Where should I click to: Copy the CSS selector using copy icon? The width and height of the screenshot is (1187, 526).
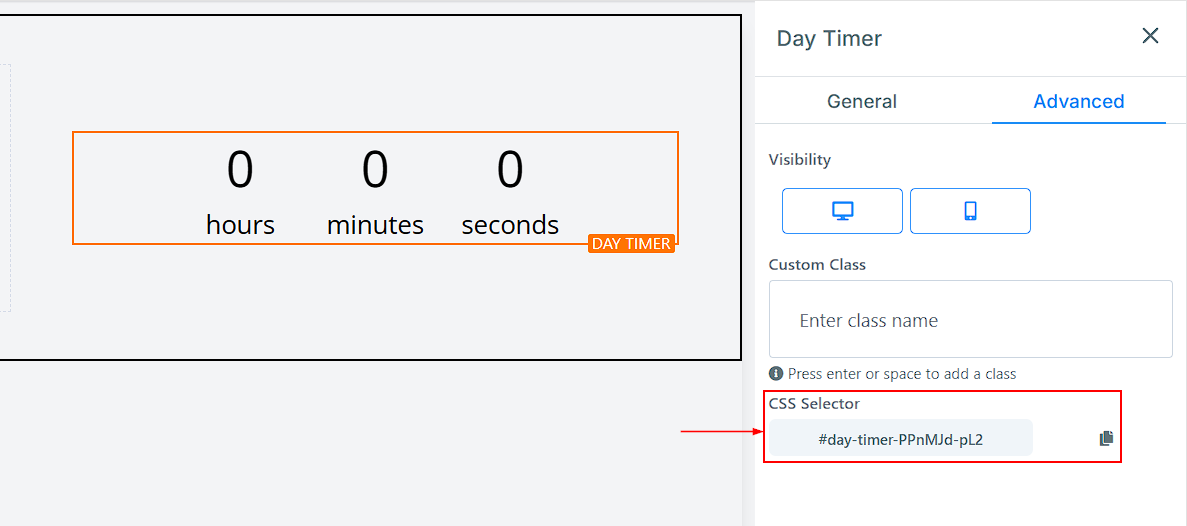[x=1106, y=438]
